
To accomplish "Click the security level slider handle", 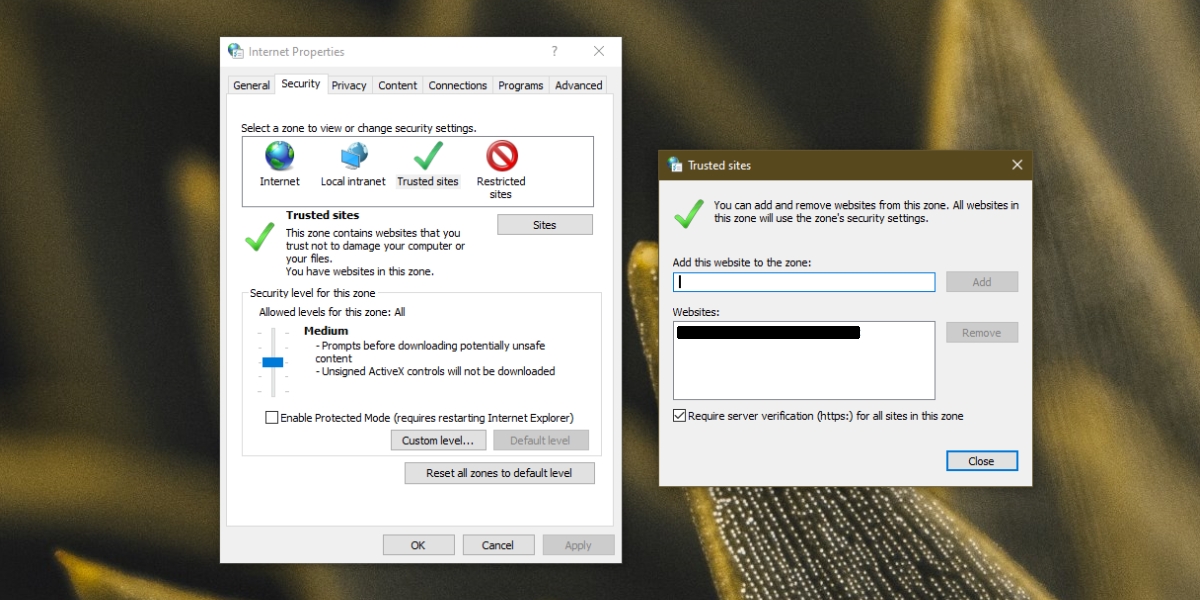I will [273, 362].
